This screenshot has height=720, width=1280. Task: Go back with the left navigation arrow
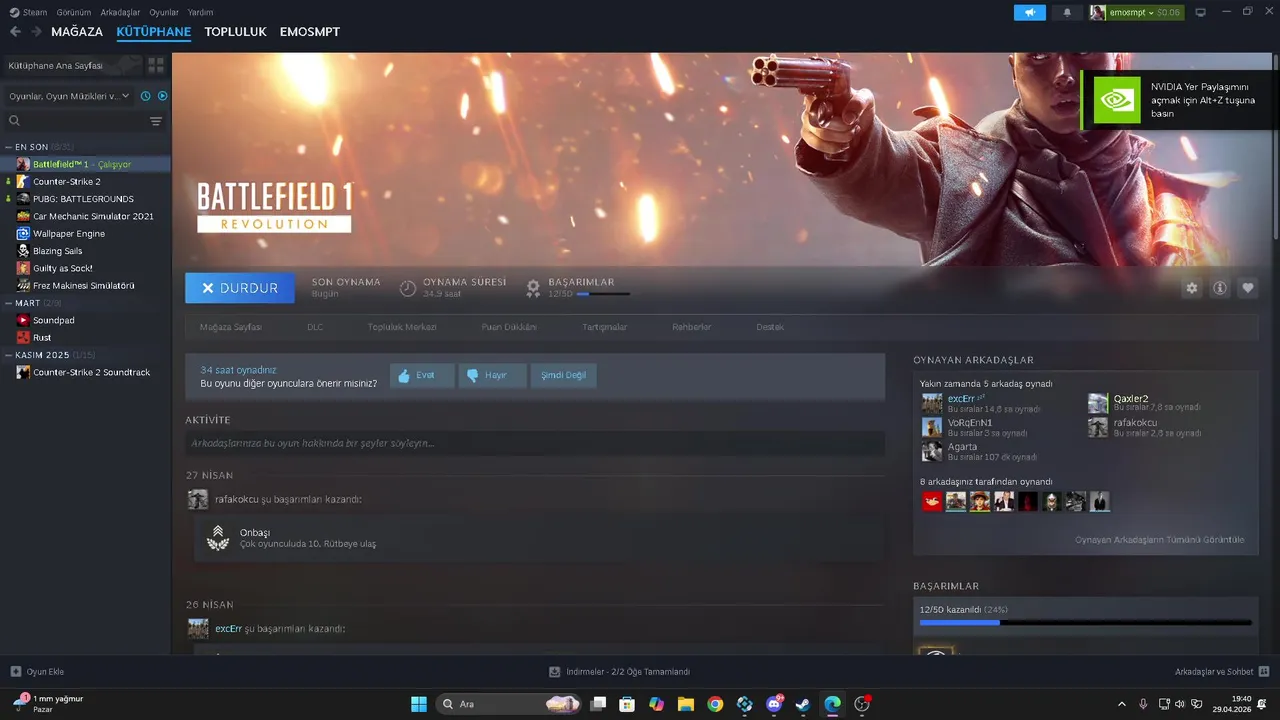click(15, 32)
